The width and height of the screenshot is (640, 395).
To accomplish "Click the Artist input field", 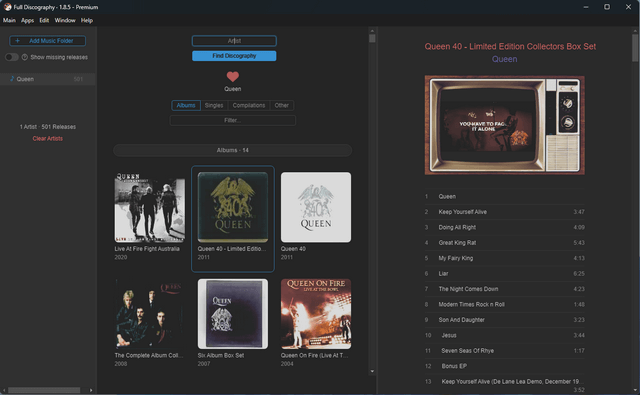I will tap(234, 41).
